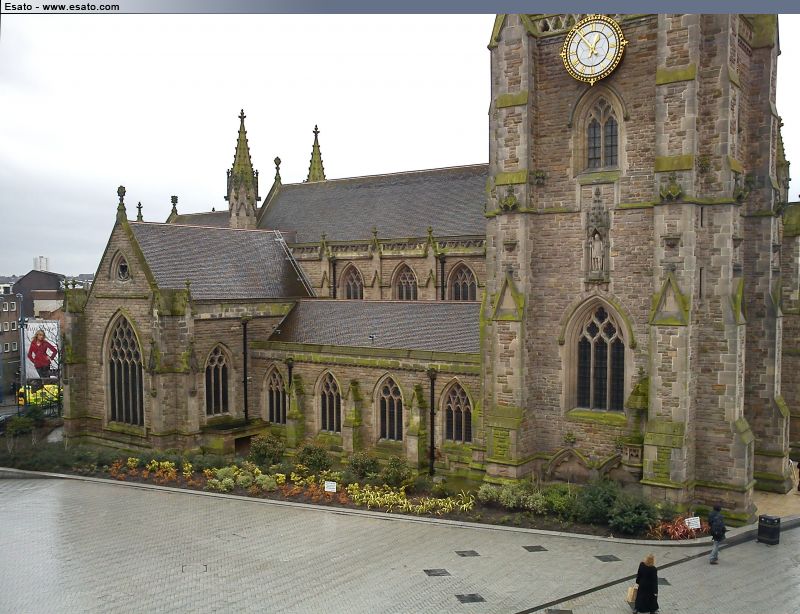Click the 'Esato - www.esato.com' header text
Viewport: 800px width, 614px height.
pos(62,7)
